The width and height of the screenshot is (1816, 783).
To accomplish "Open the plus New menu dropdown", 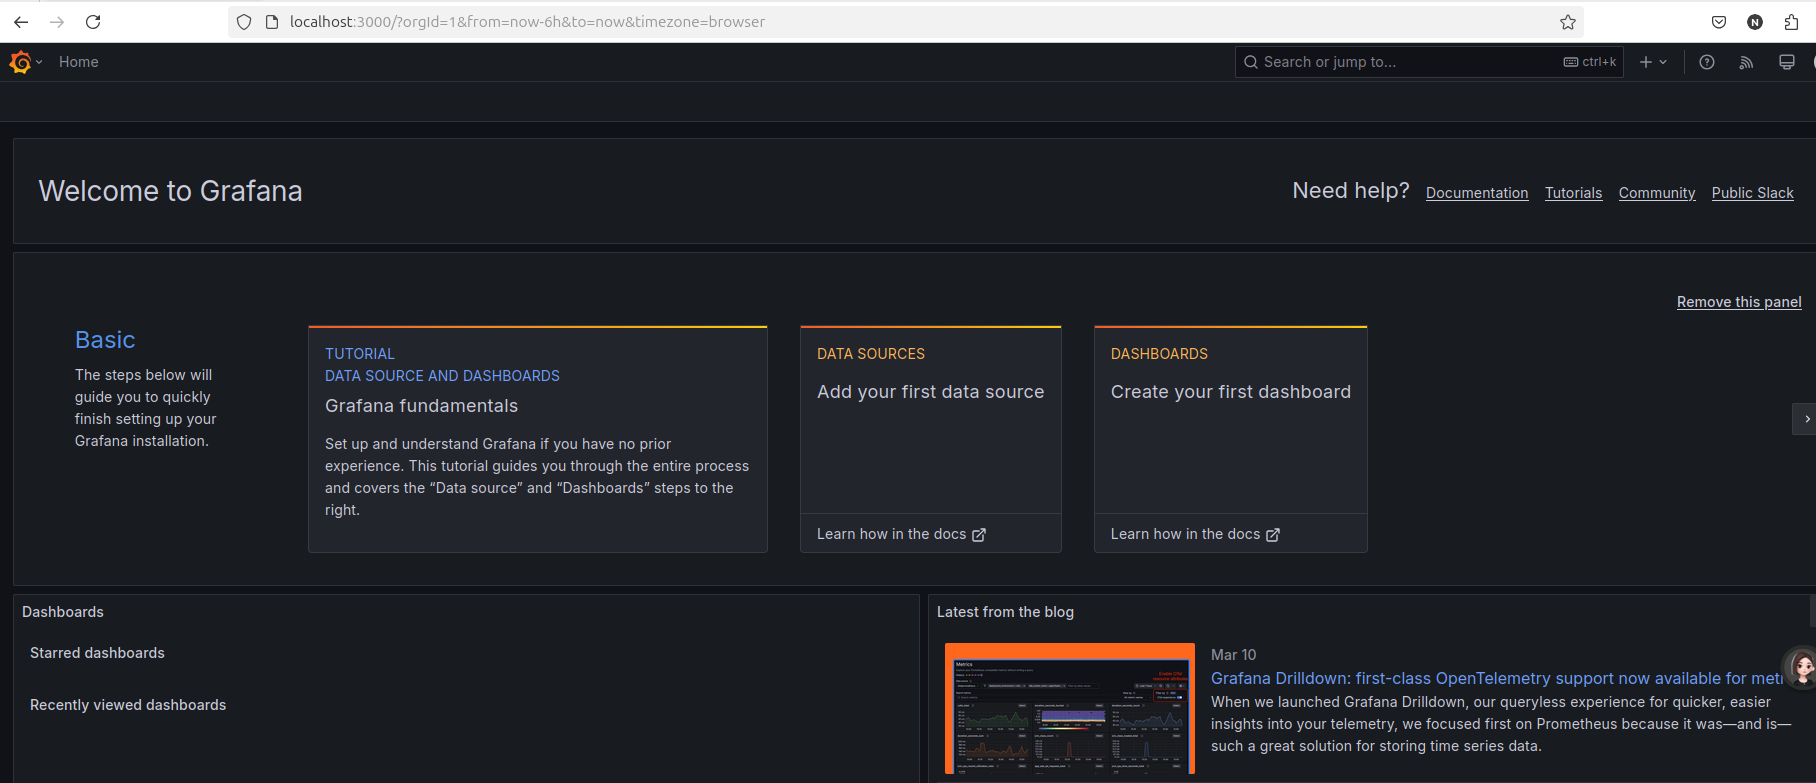I will point(1653,62).
